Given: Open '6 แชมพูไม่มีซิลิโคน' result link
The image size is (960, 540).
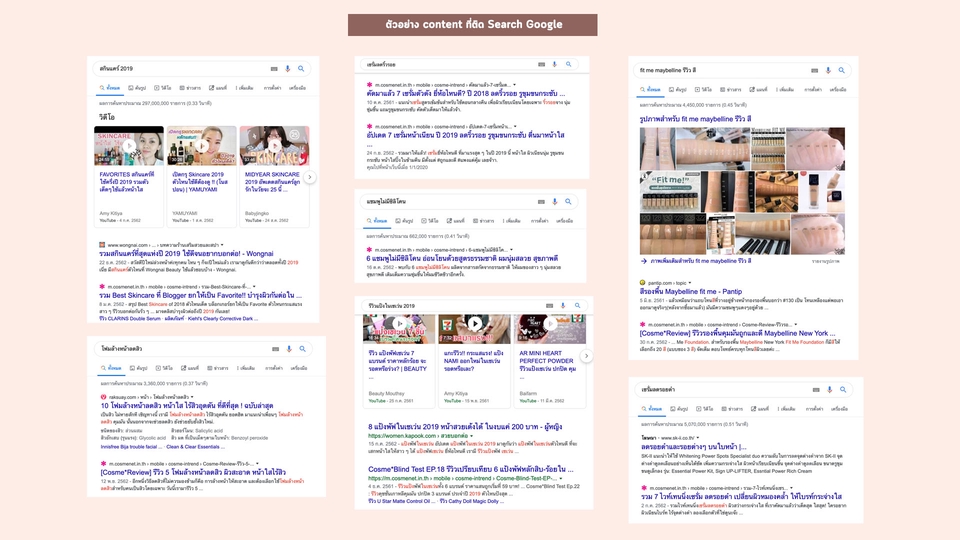Looking at the screenshot, I should coord(462,258).
